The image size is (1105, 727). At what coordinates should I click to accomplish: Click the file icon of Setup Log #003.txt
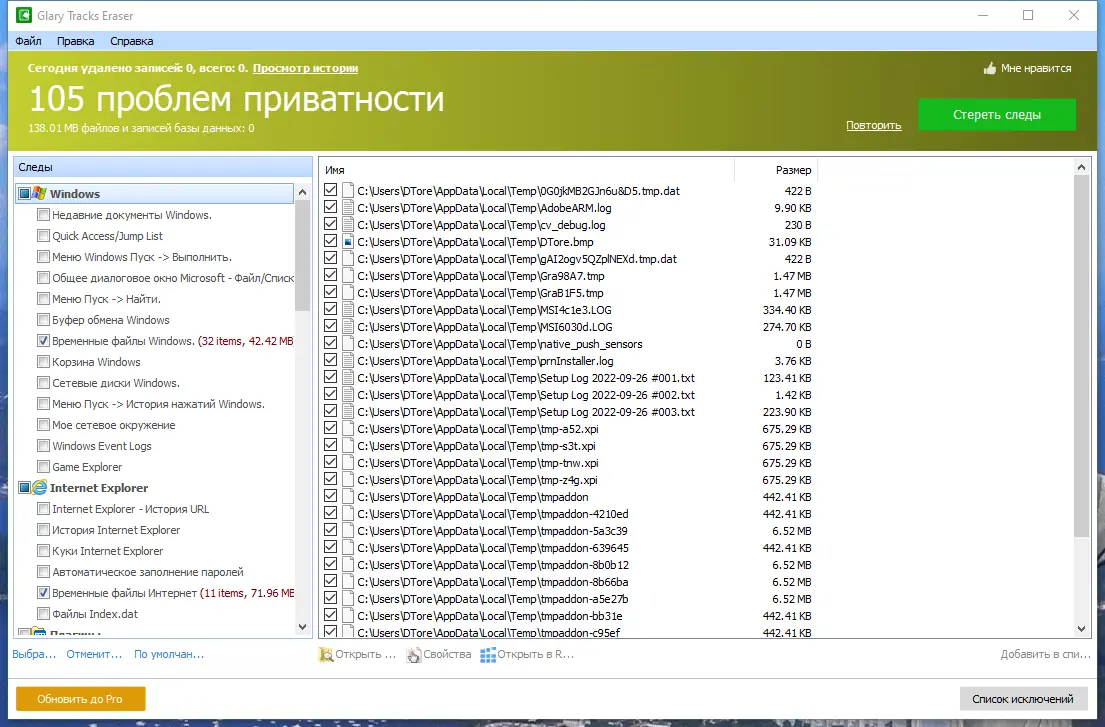click(x=347, y=412)
